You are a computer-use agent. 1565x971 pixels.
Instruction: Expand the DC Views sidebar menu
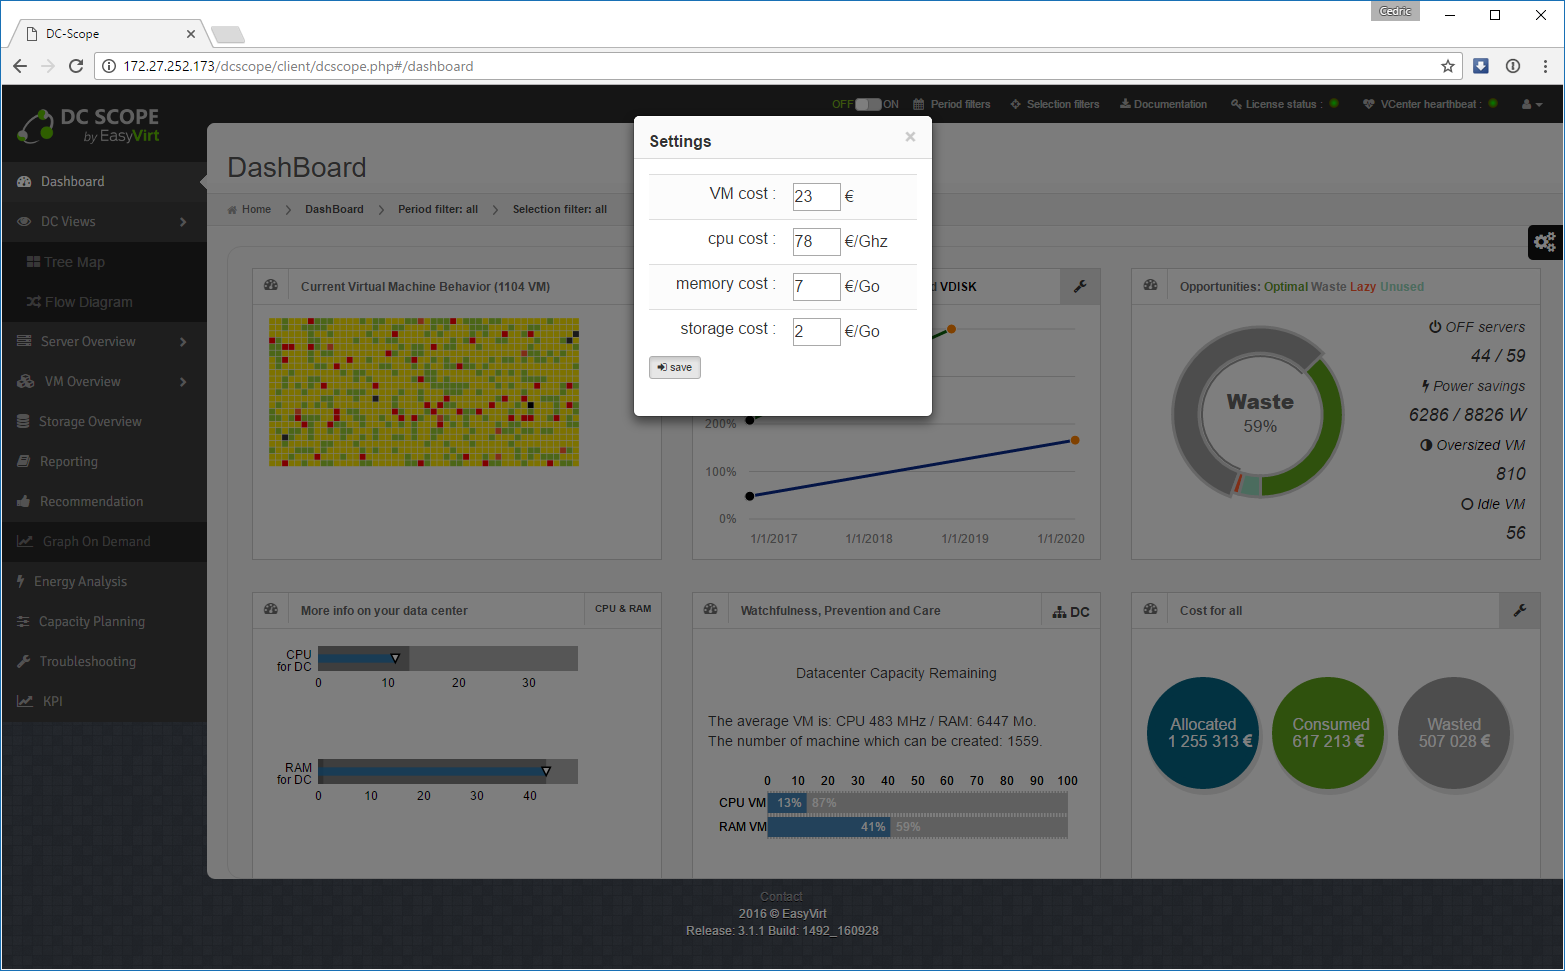click(104, 222)
